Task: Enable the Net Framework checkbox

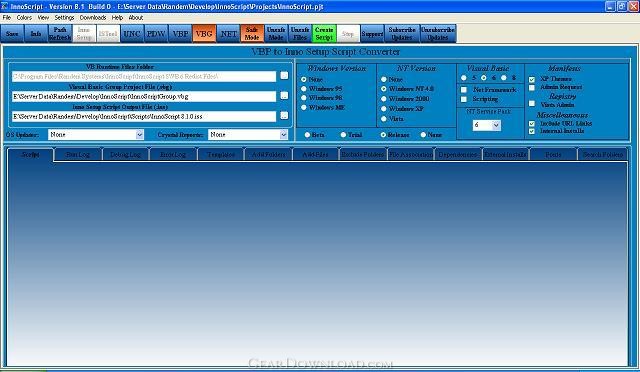Action: point(464,90)
